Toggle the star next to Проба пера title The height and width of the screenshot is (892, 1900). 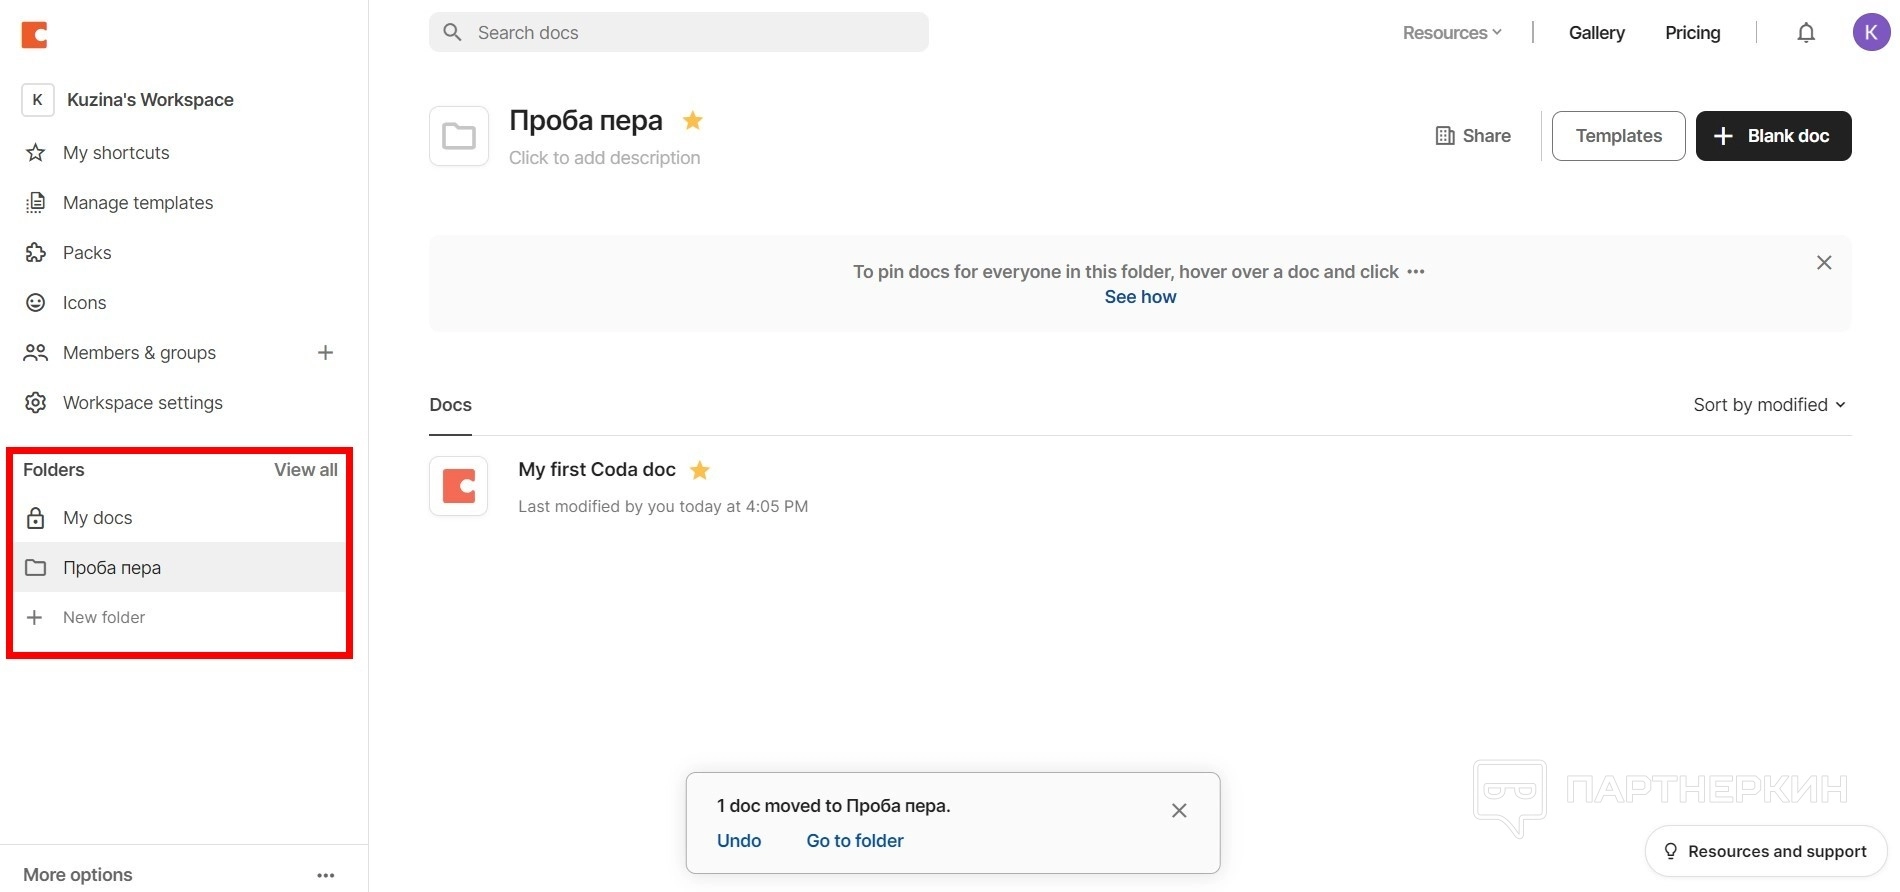pyautogui.click(x=692, y=121)
